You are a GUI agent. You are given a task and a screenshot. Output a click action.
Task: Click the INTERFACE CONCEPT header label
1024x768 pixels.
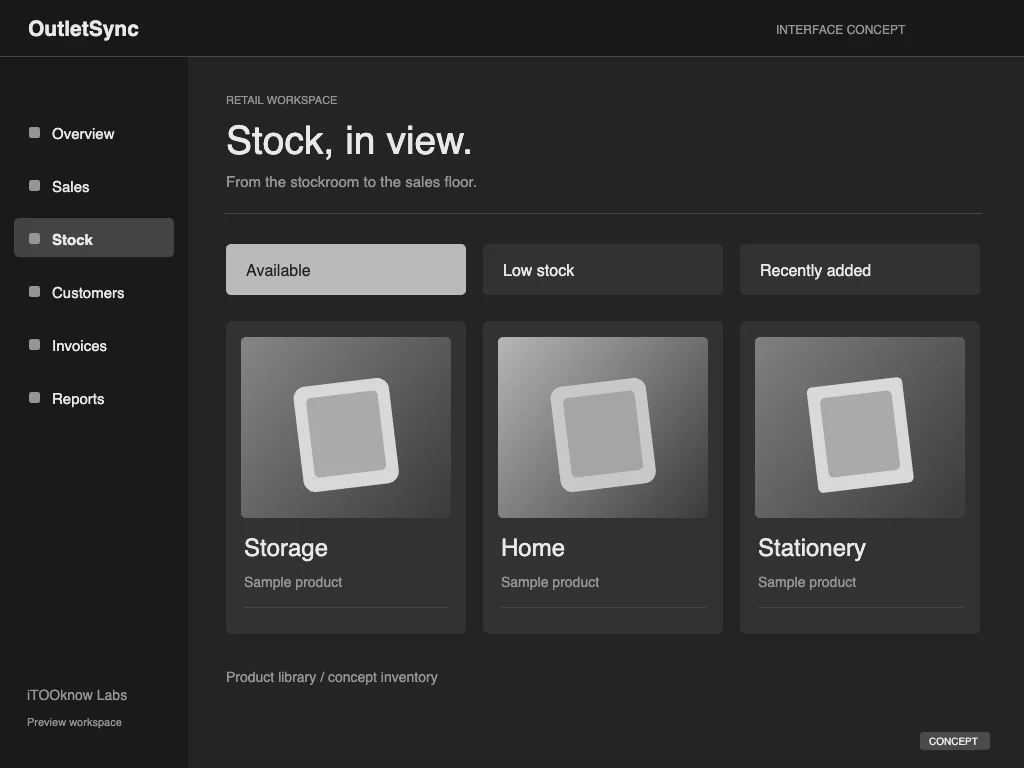(840, 29)
